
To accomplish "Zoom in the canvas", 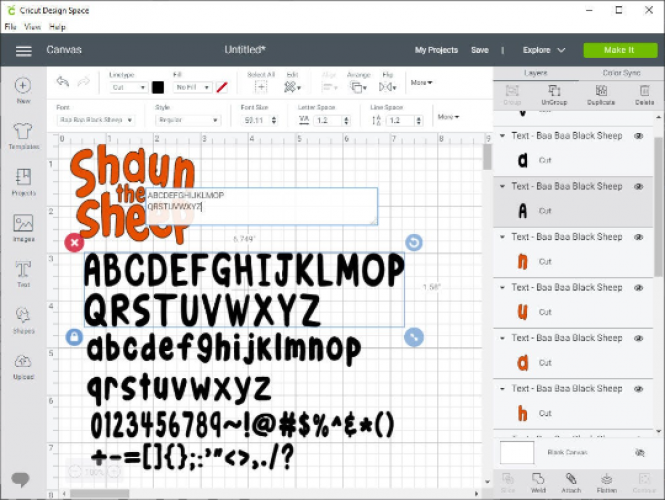I will pyautogui.click(x=114, y=471).
